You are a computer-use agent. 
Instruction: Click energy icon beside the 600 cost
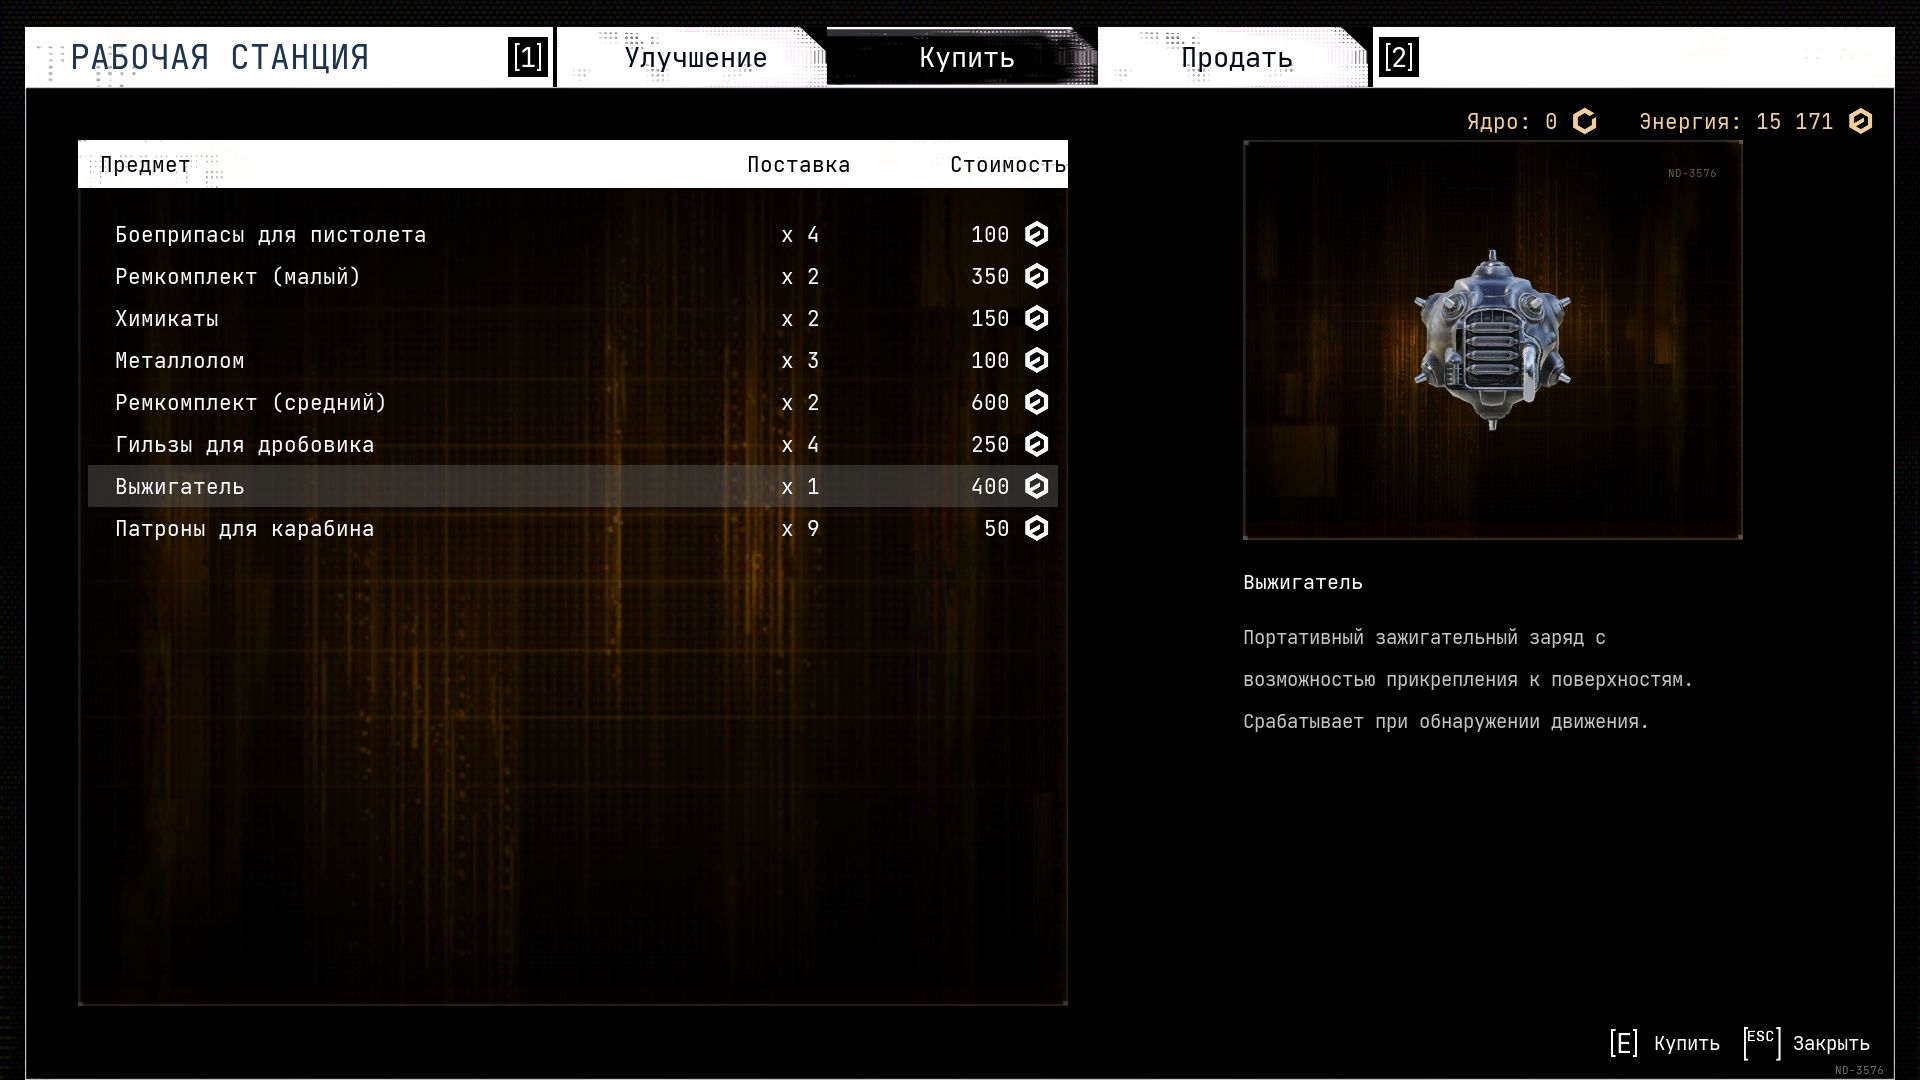click(x=1037, y=403)
